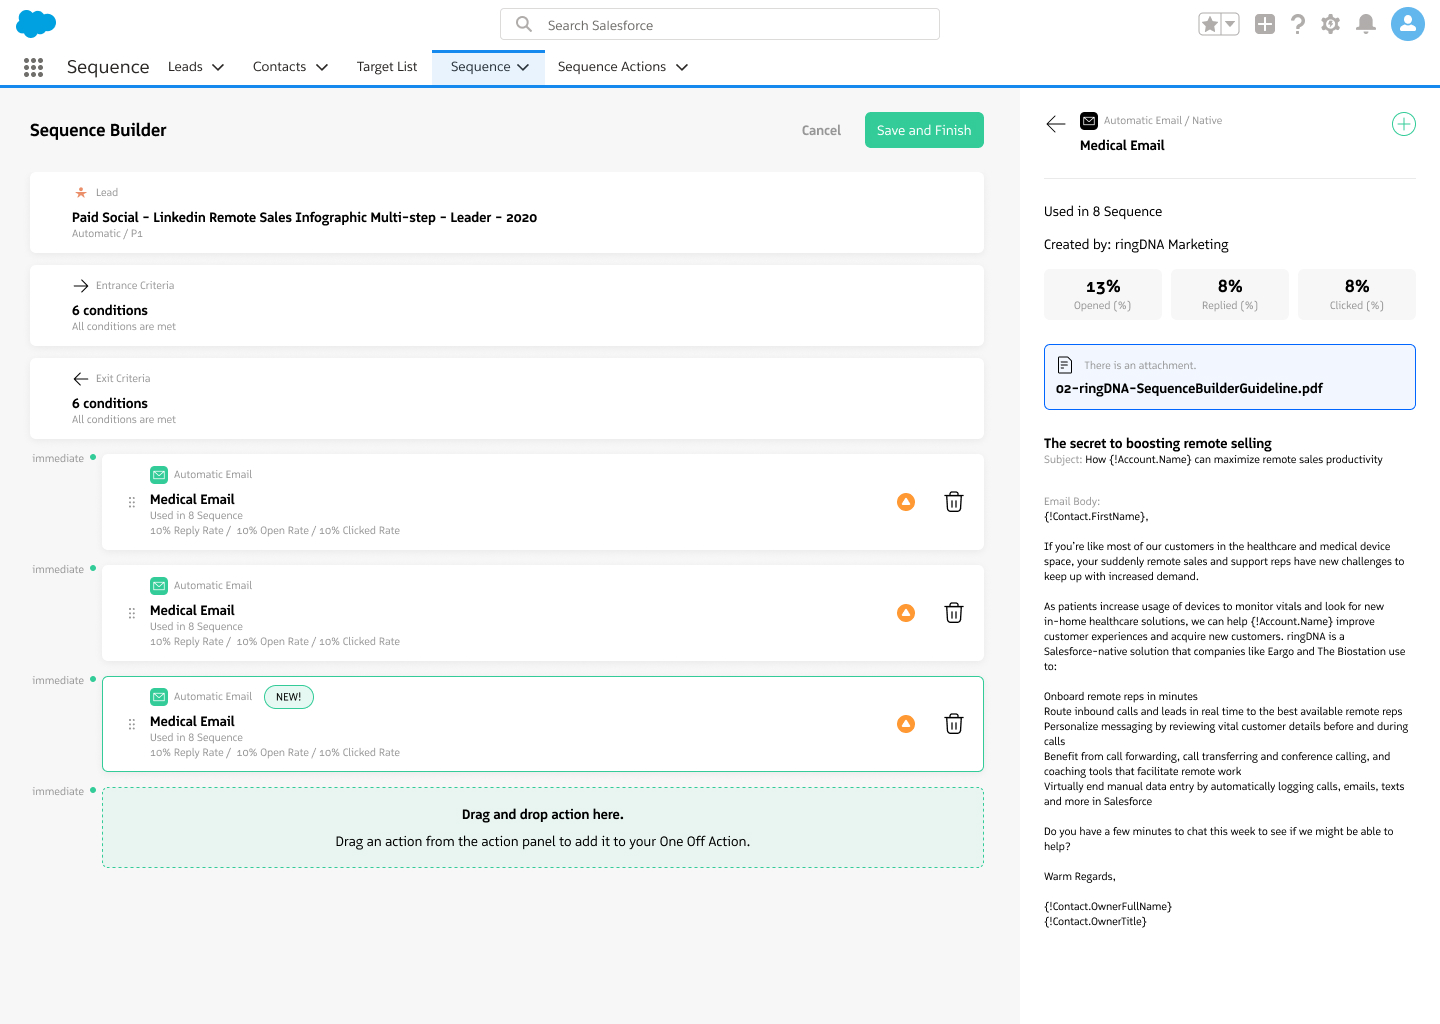
Task: Open the attached SequenceBuilderGuideline PDF
Action: click(x=1189, y=388)
